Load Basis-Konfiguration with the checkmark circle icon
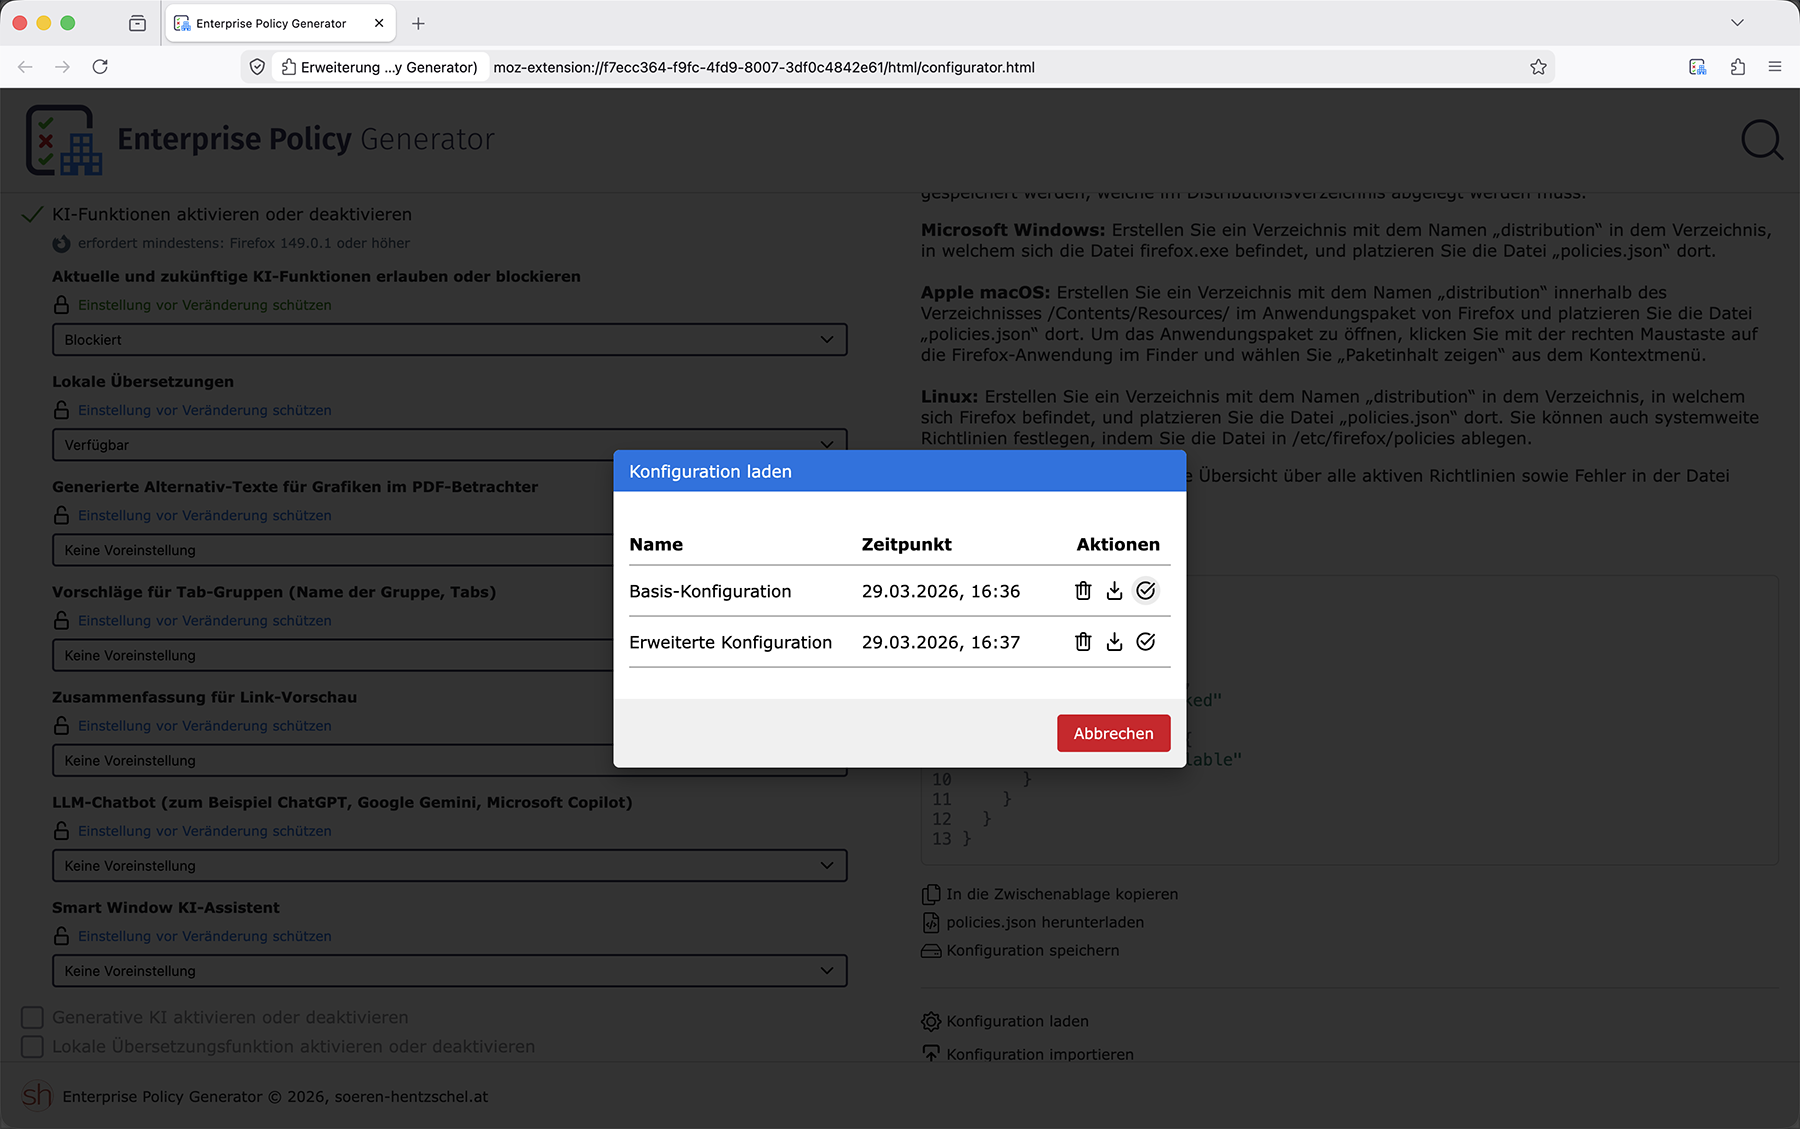The image size is (1800, 1129). (1146, 591)
